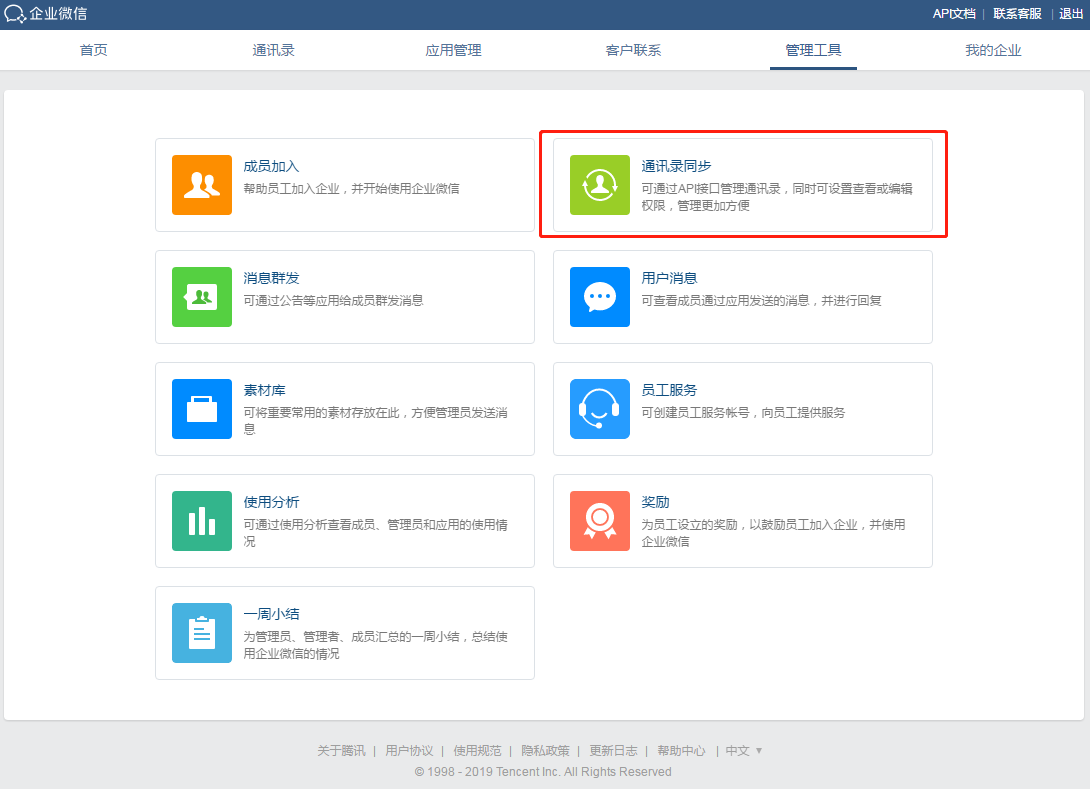
Task: Switch to 应用管理 tab
Action: pos(453,50)
